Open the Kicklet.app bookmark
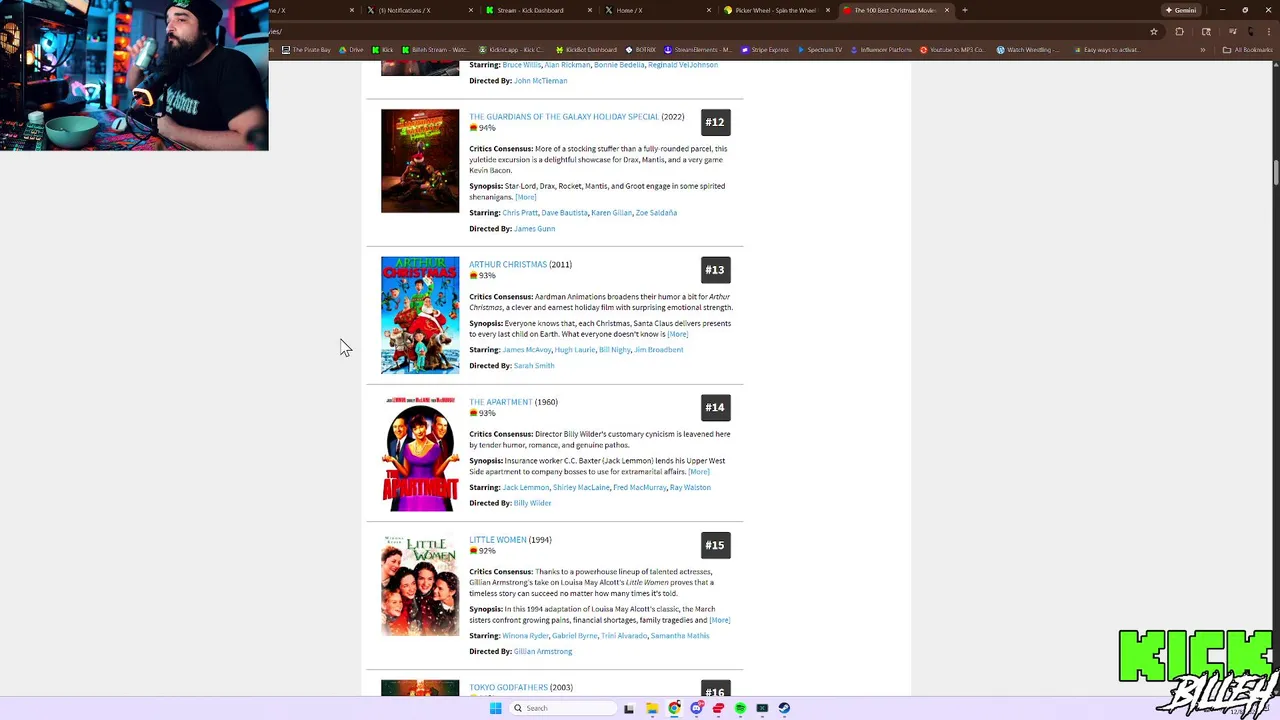The height and width of the screenshot is (720, 1280). click(x=511, y=50)
